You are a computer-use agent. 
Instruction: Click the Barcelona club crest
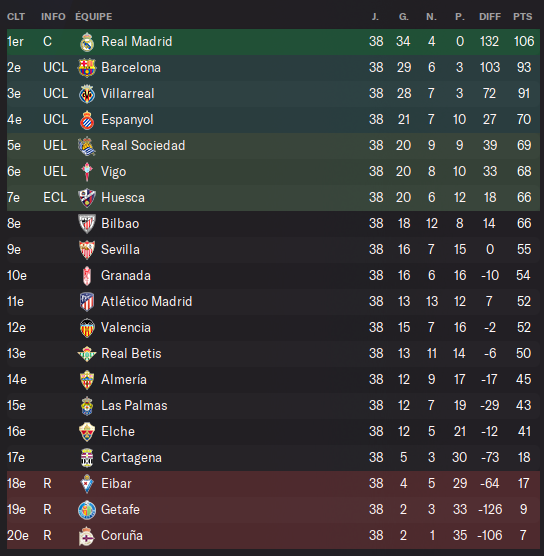(x=87, y=68)
